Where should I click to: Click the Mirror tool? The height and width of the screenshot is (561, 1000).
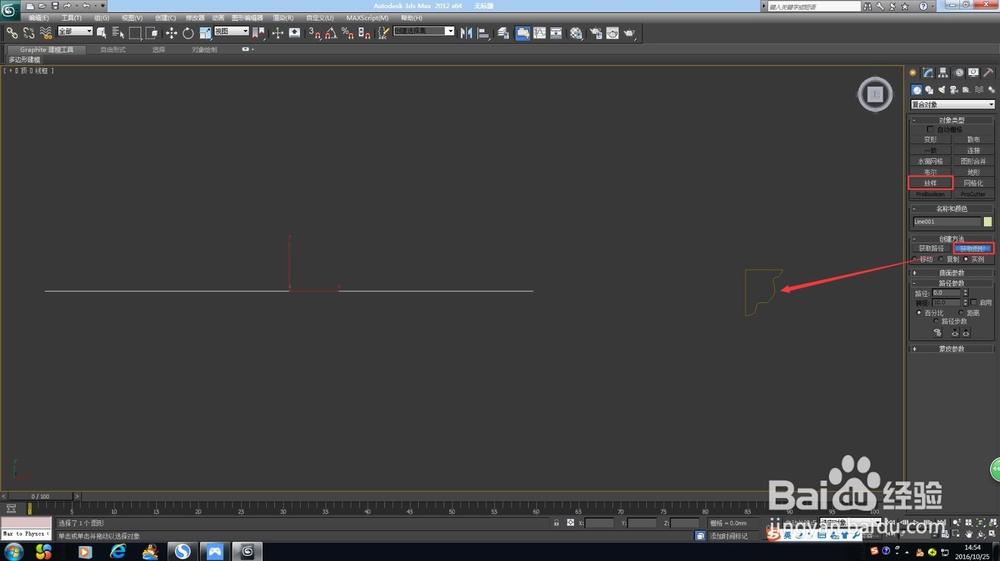pyautogui.click(x=467, y=33)
